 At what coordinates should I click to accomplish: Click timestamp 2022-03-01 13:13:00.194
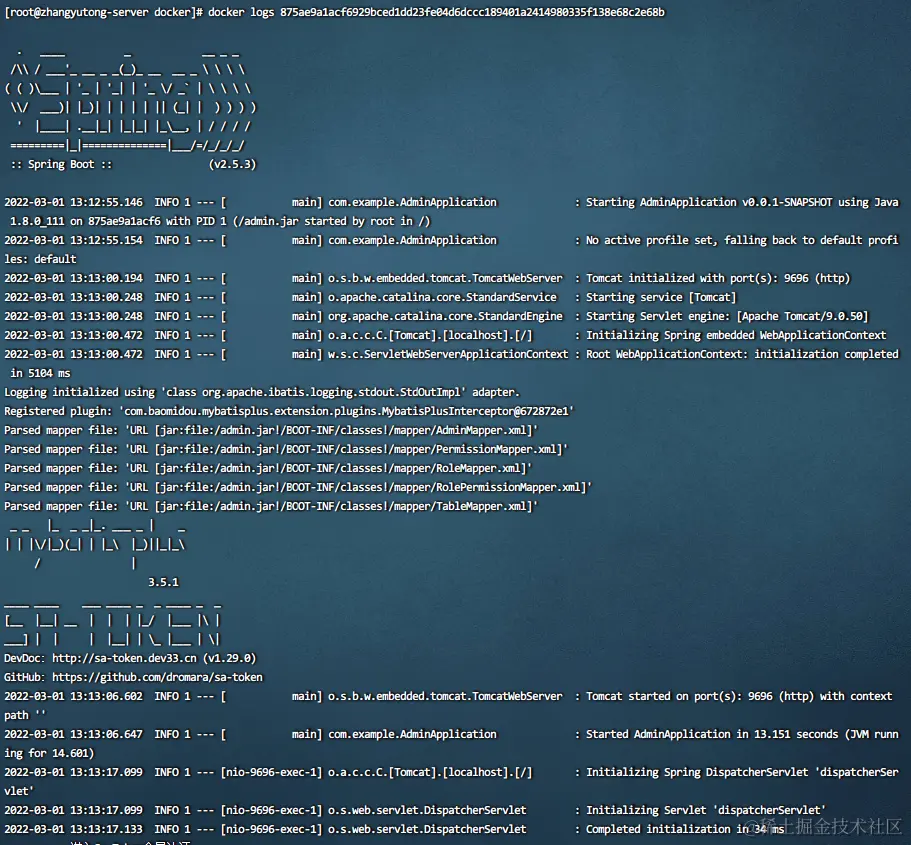tap(73, 278)
